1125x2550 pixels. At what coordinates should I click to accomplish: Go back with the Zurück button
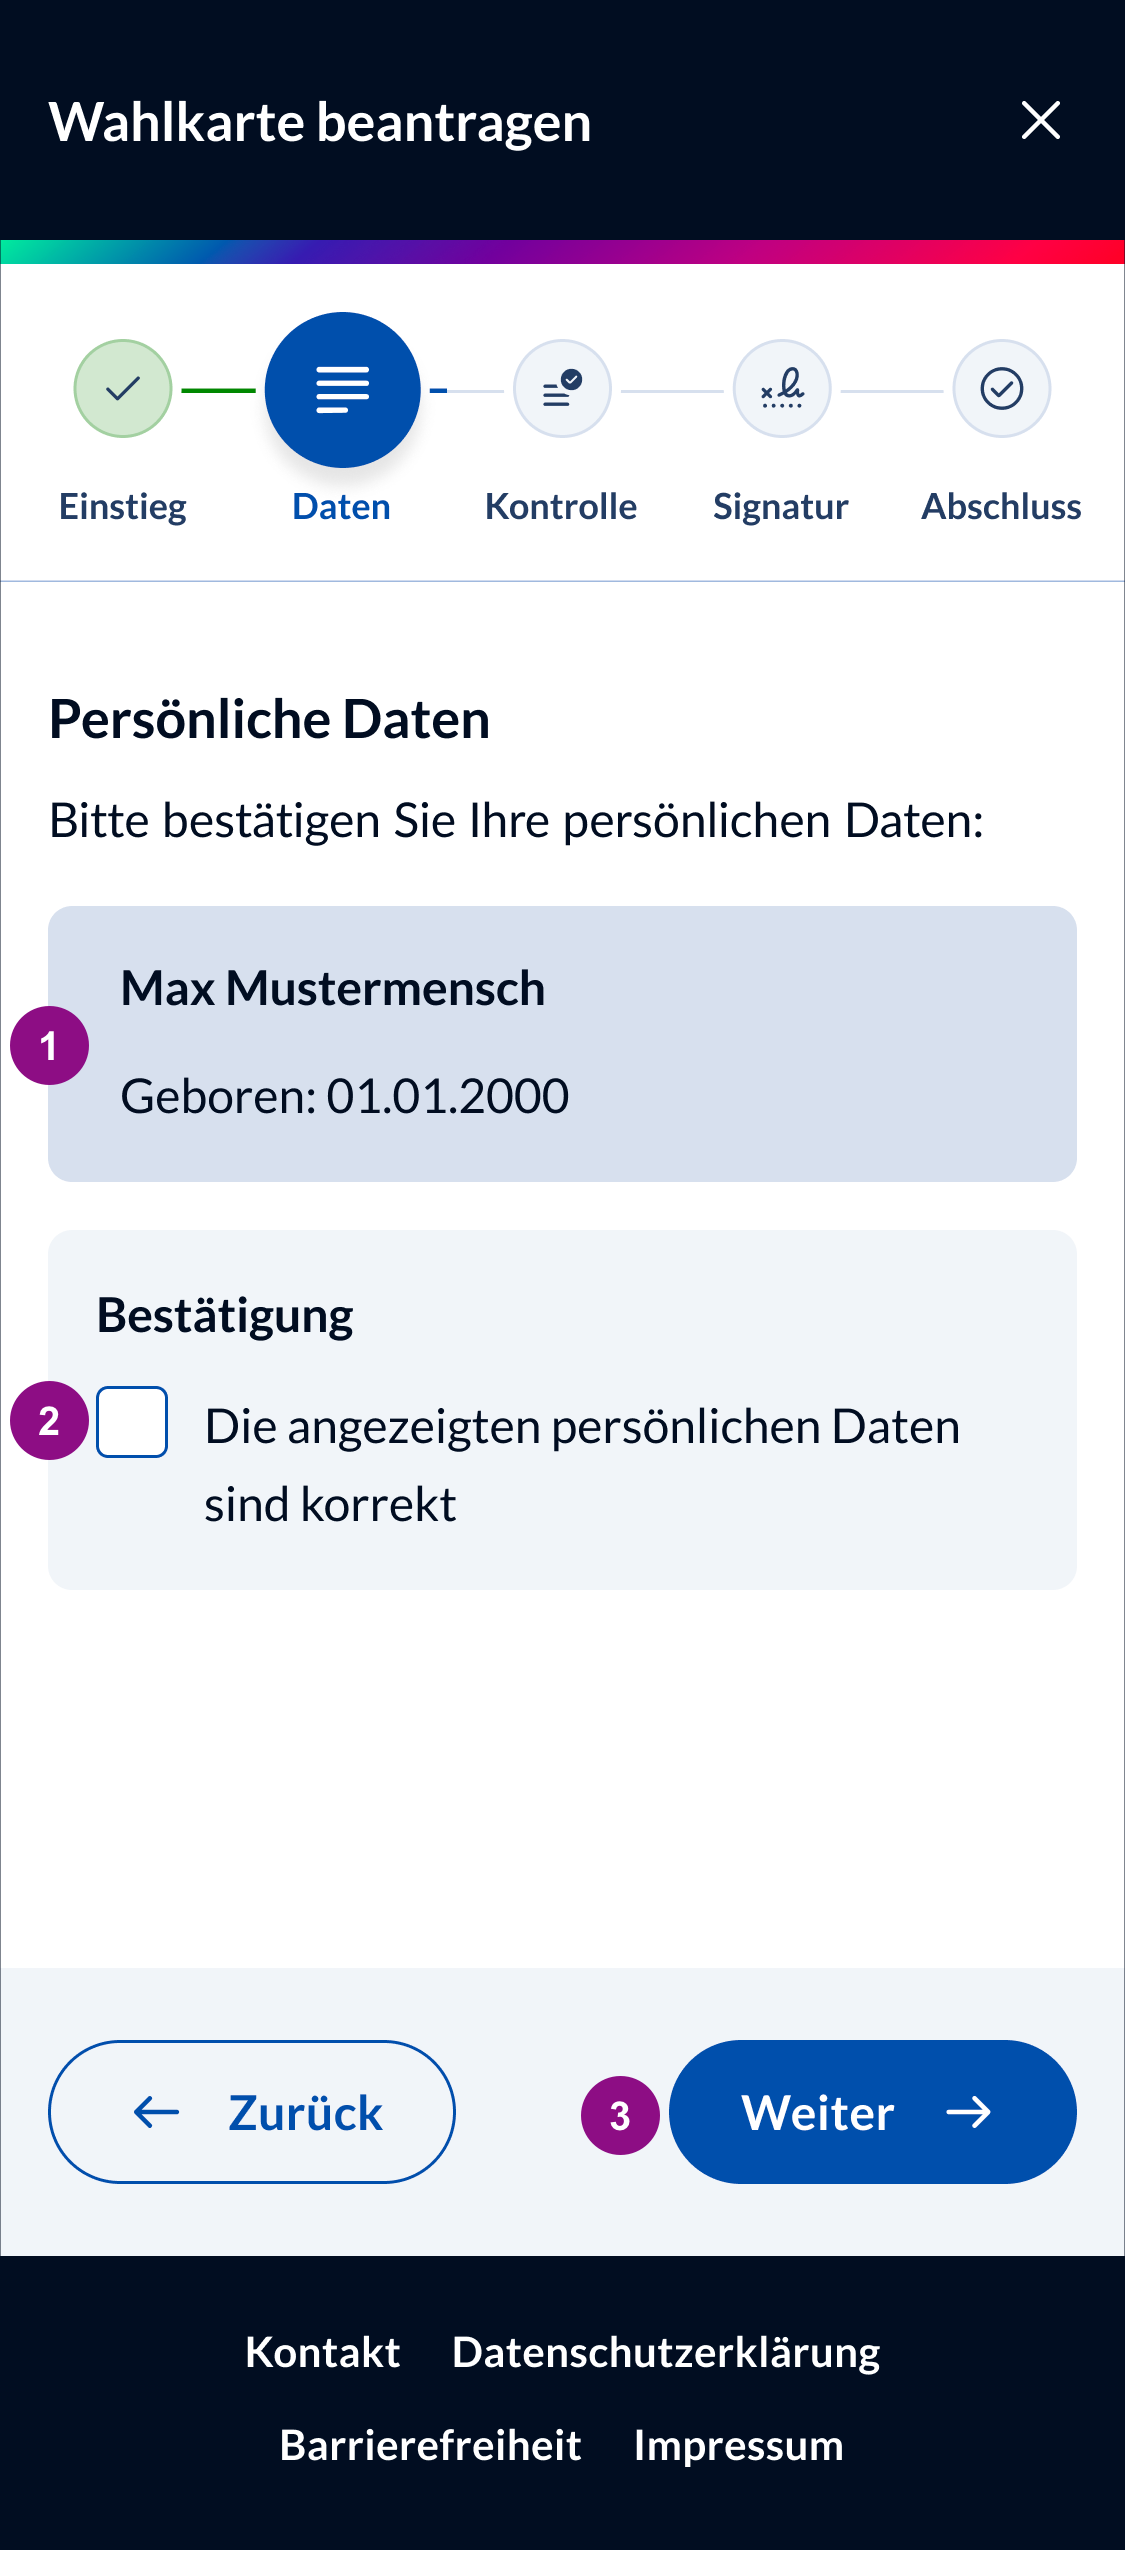click(x=252, y=2112)
